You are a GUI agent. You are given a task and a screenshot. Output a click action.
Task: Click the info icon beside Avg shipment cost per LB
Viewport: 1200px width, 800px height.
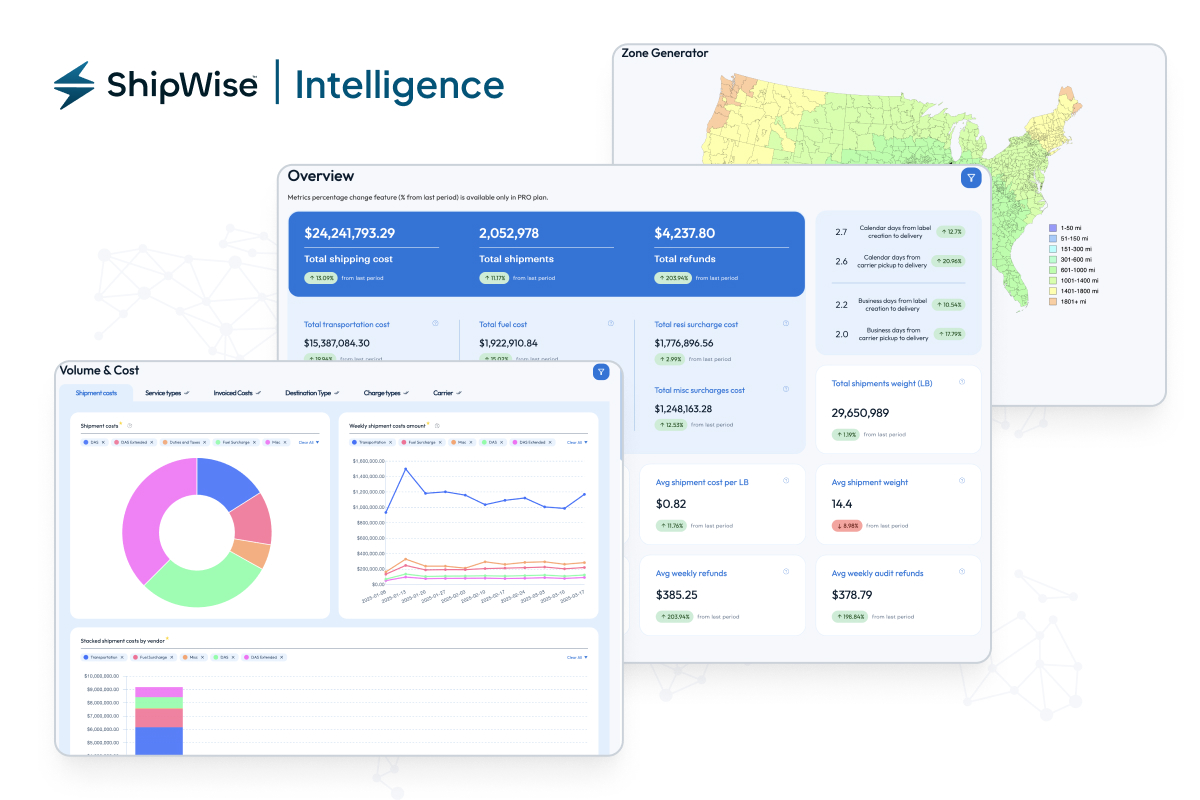787,481
